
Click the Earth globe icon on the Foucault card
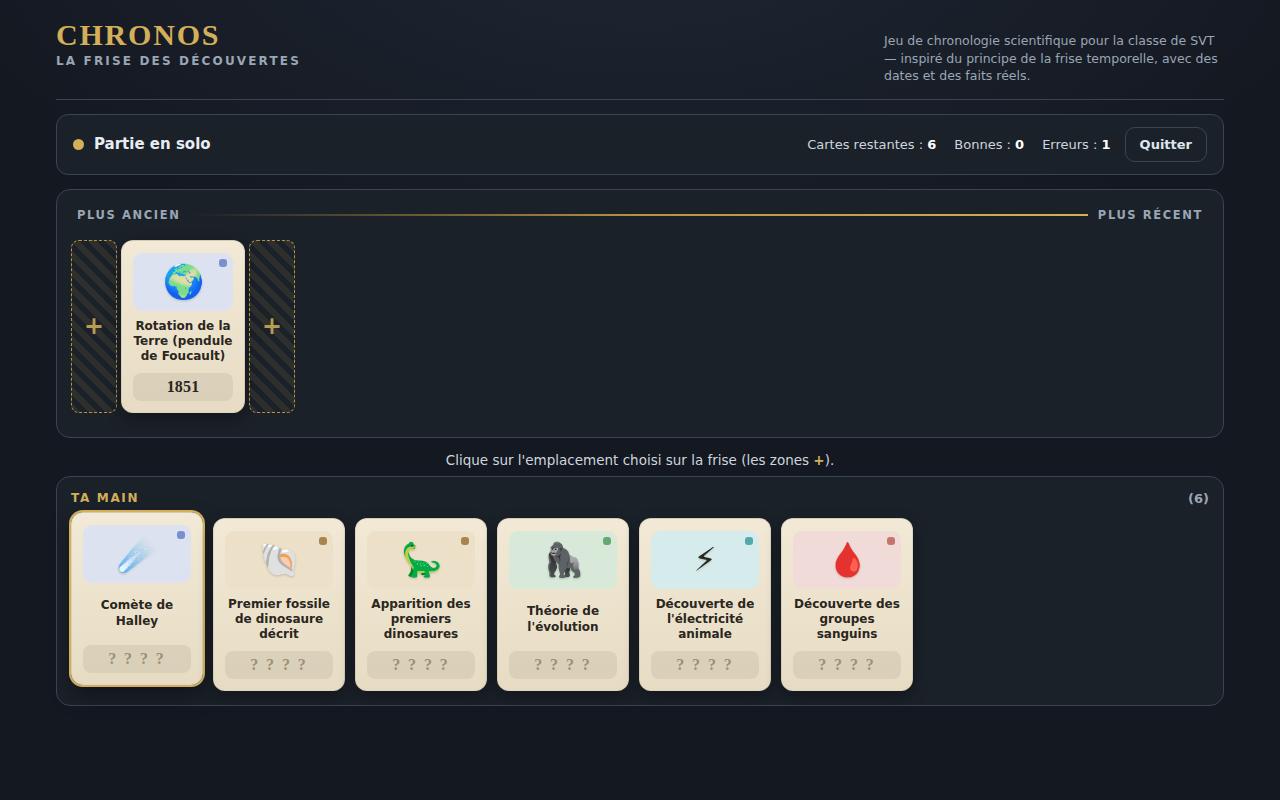[x=183, y=282]
